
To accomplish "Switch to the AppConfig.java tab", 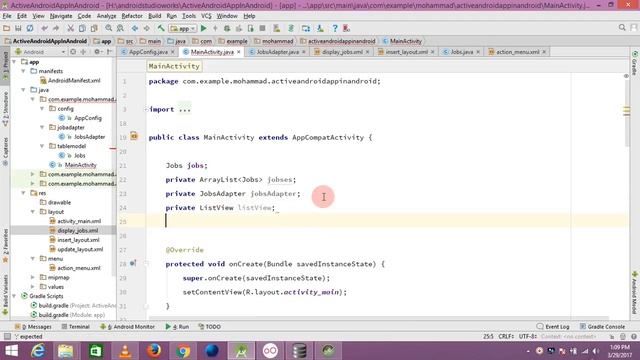I will (x=148, y=52).
